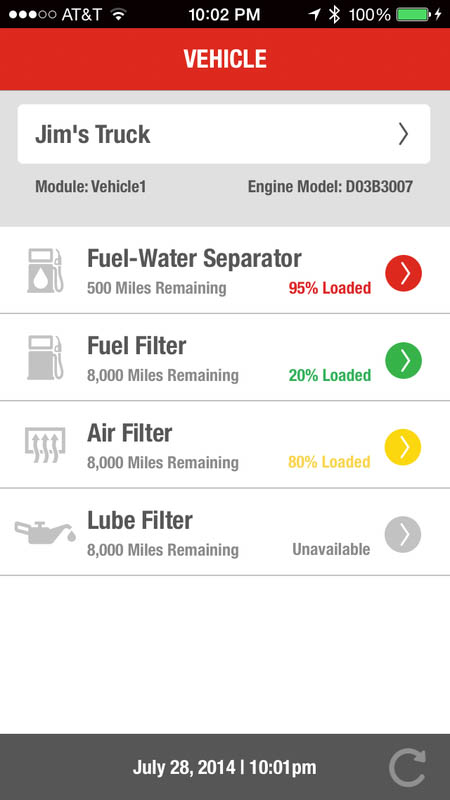
Task: Select the Air Filter row title
Action: click(x=130, y=434)
